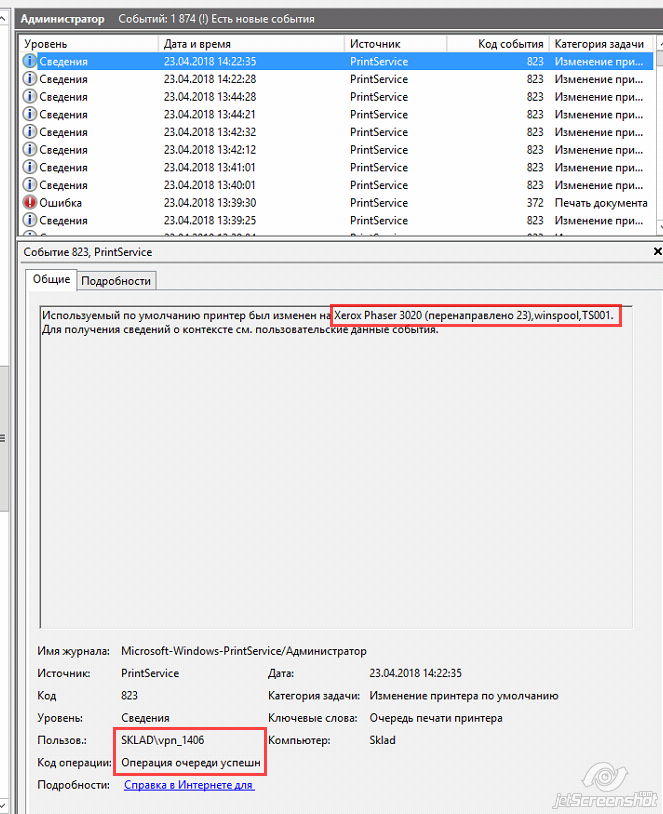
Task: Click the Источник column header
Action: tap(394, 44)
